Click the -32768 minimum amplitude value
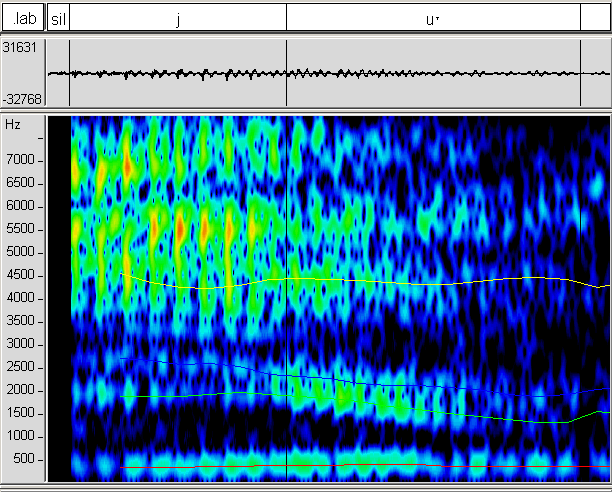Image resolution: width=612 pixels, height=492 pixels. tap(20, 97)
